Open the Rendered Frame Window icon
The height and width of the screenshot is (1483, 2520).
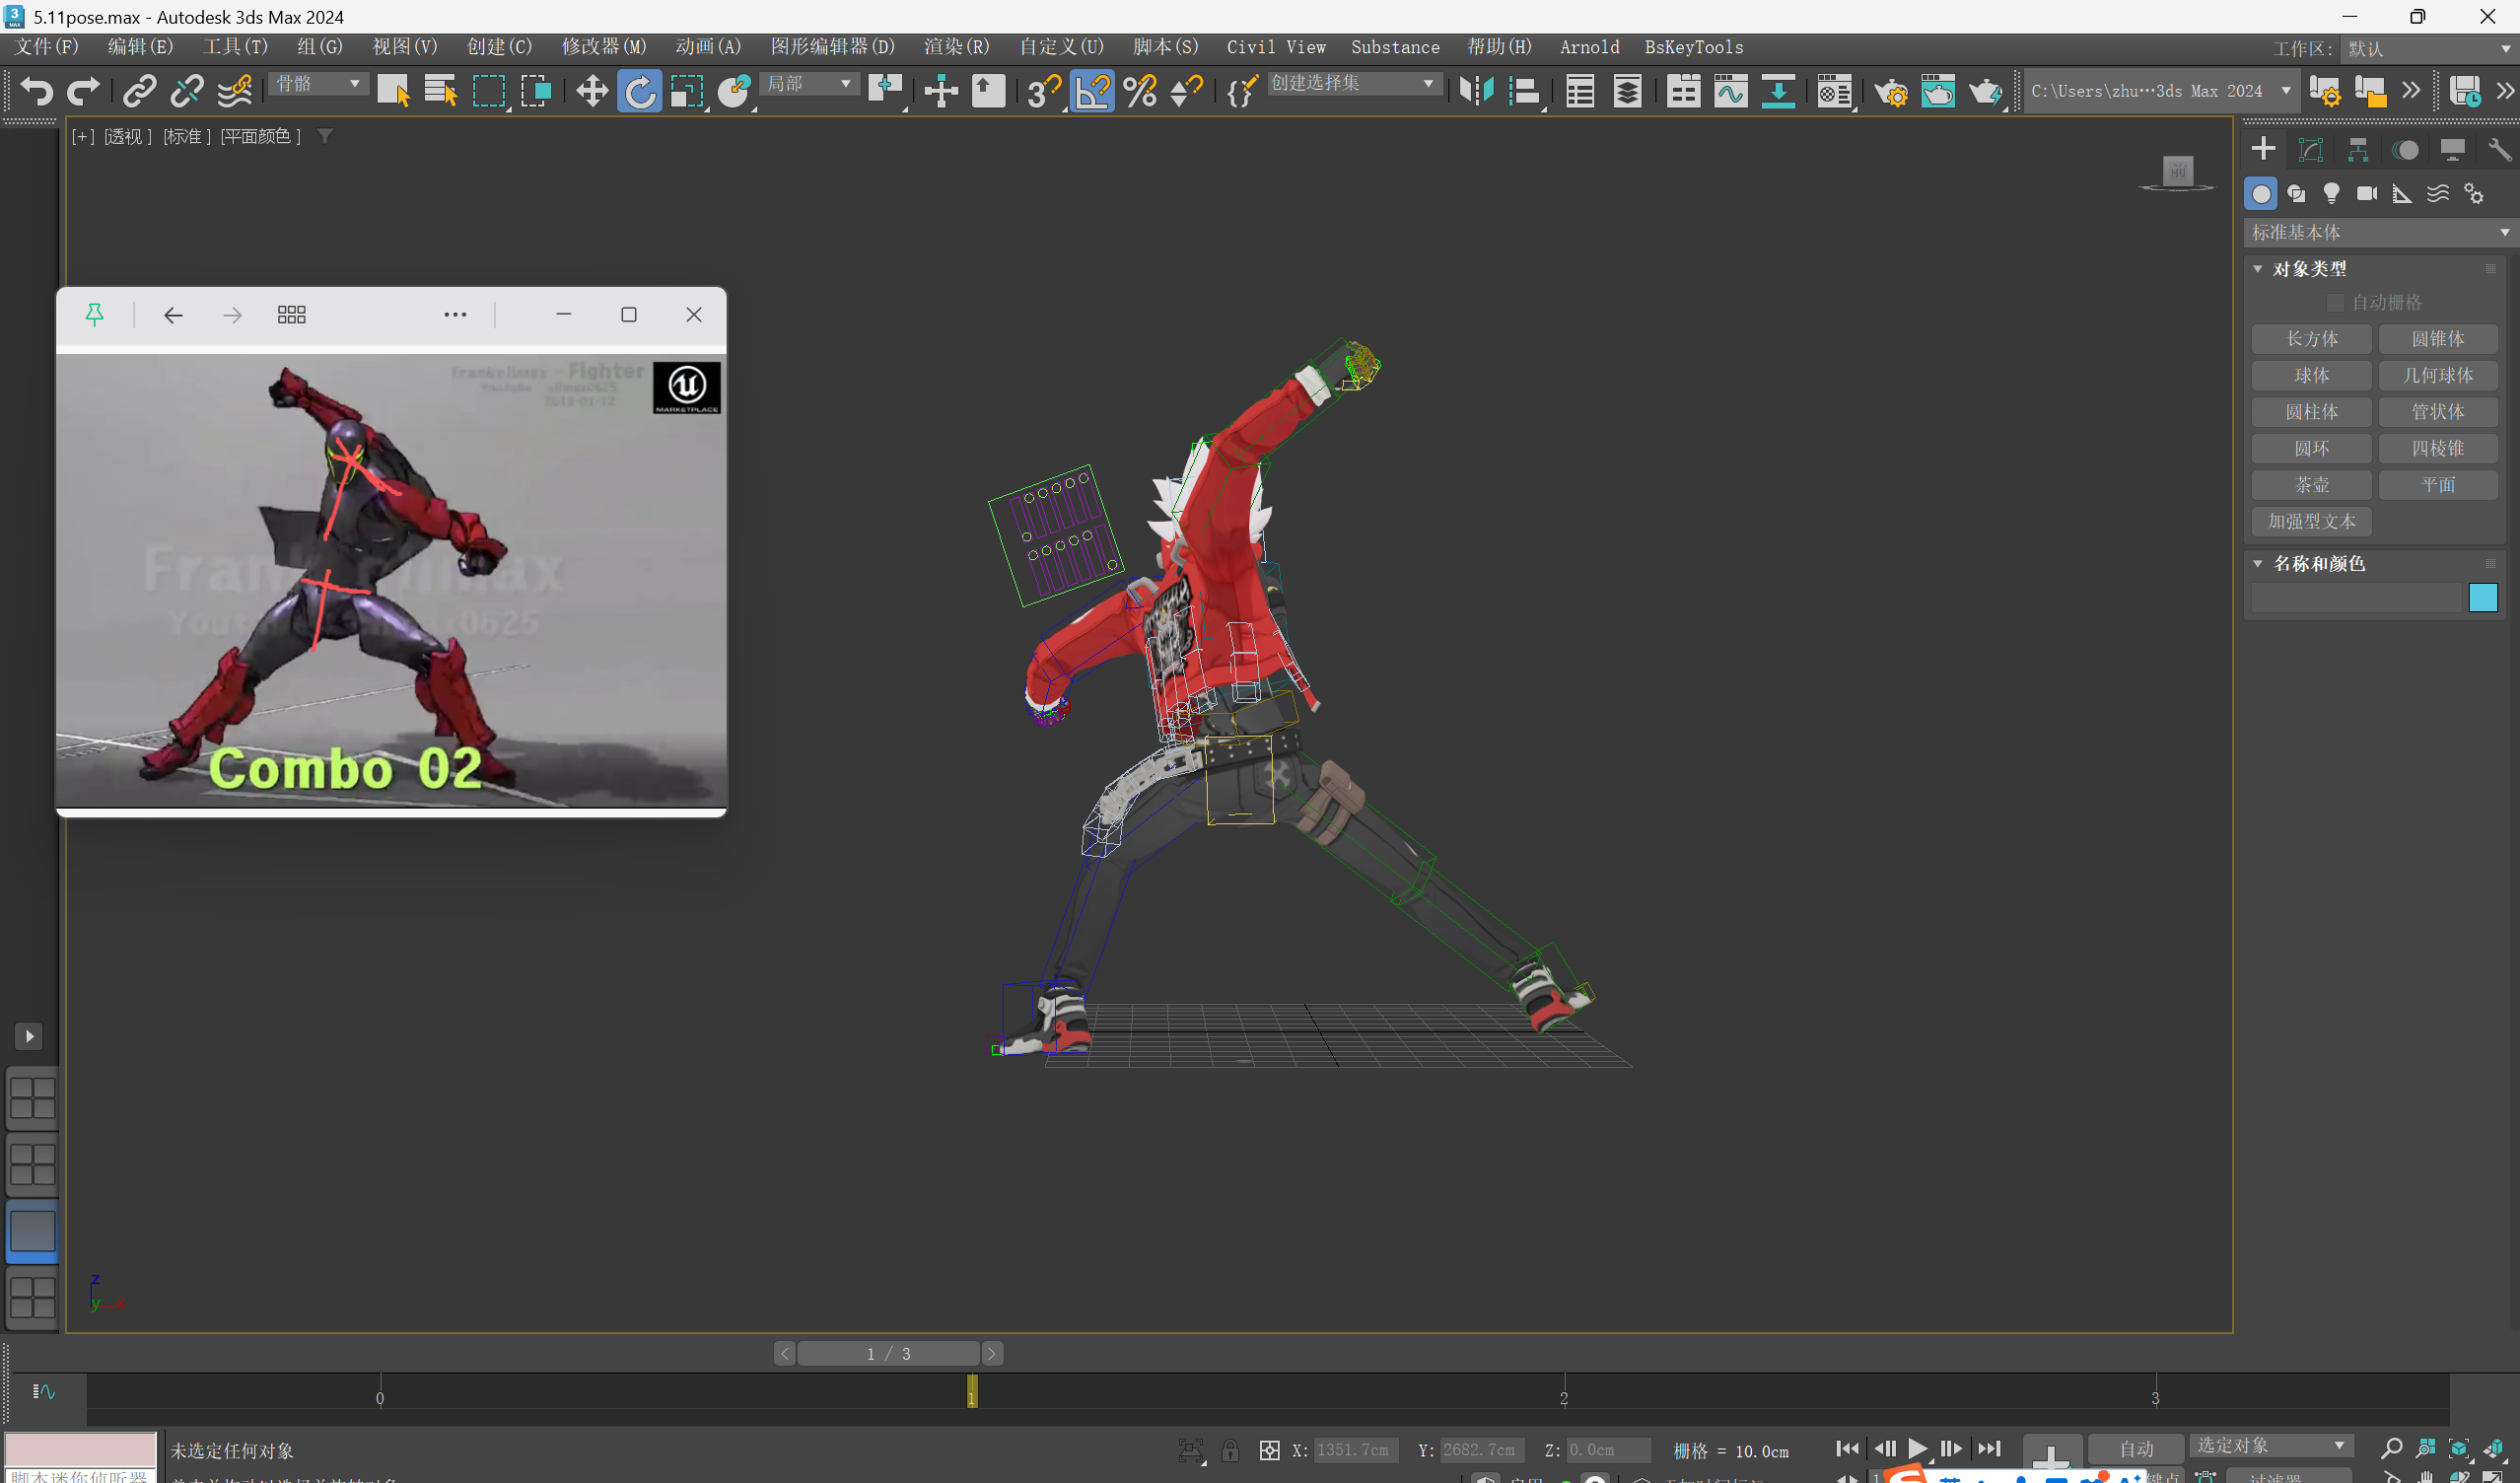pos(1938,91)
